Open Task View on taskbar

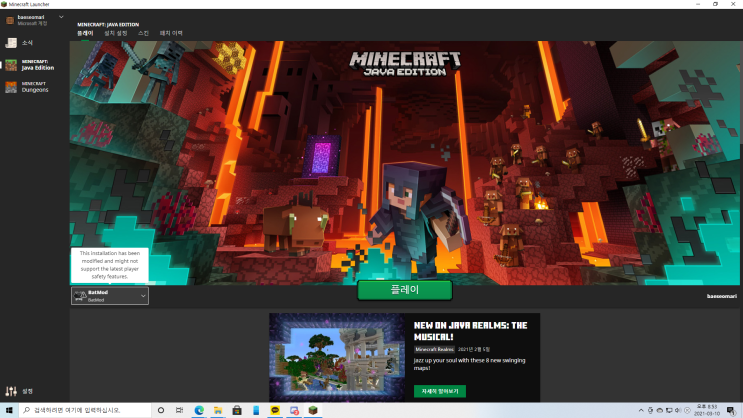pyautogui.click(x=179, y=410)
